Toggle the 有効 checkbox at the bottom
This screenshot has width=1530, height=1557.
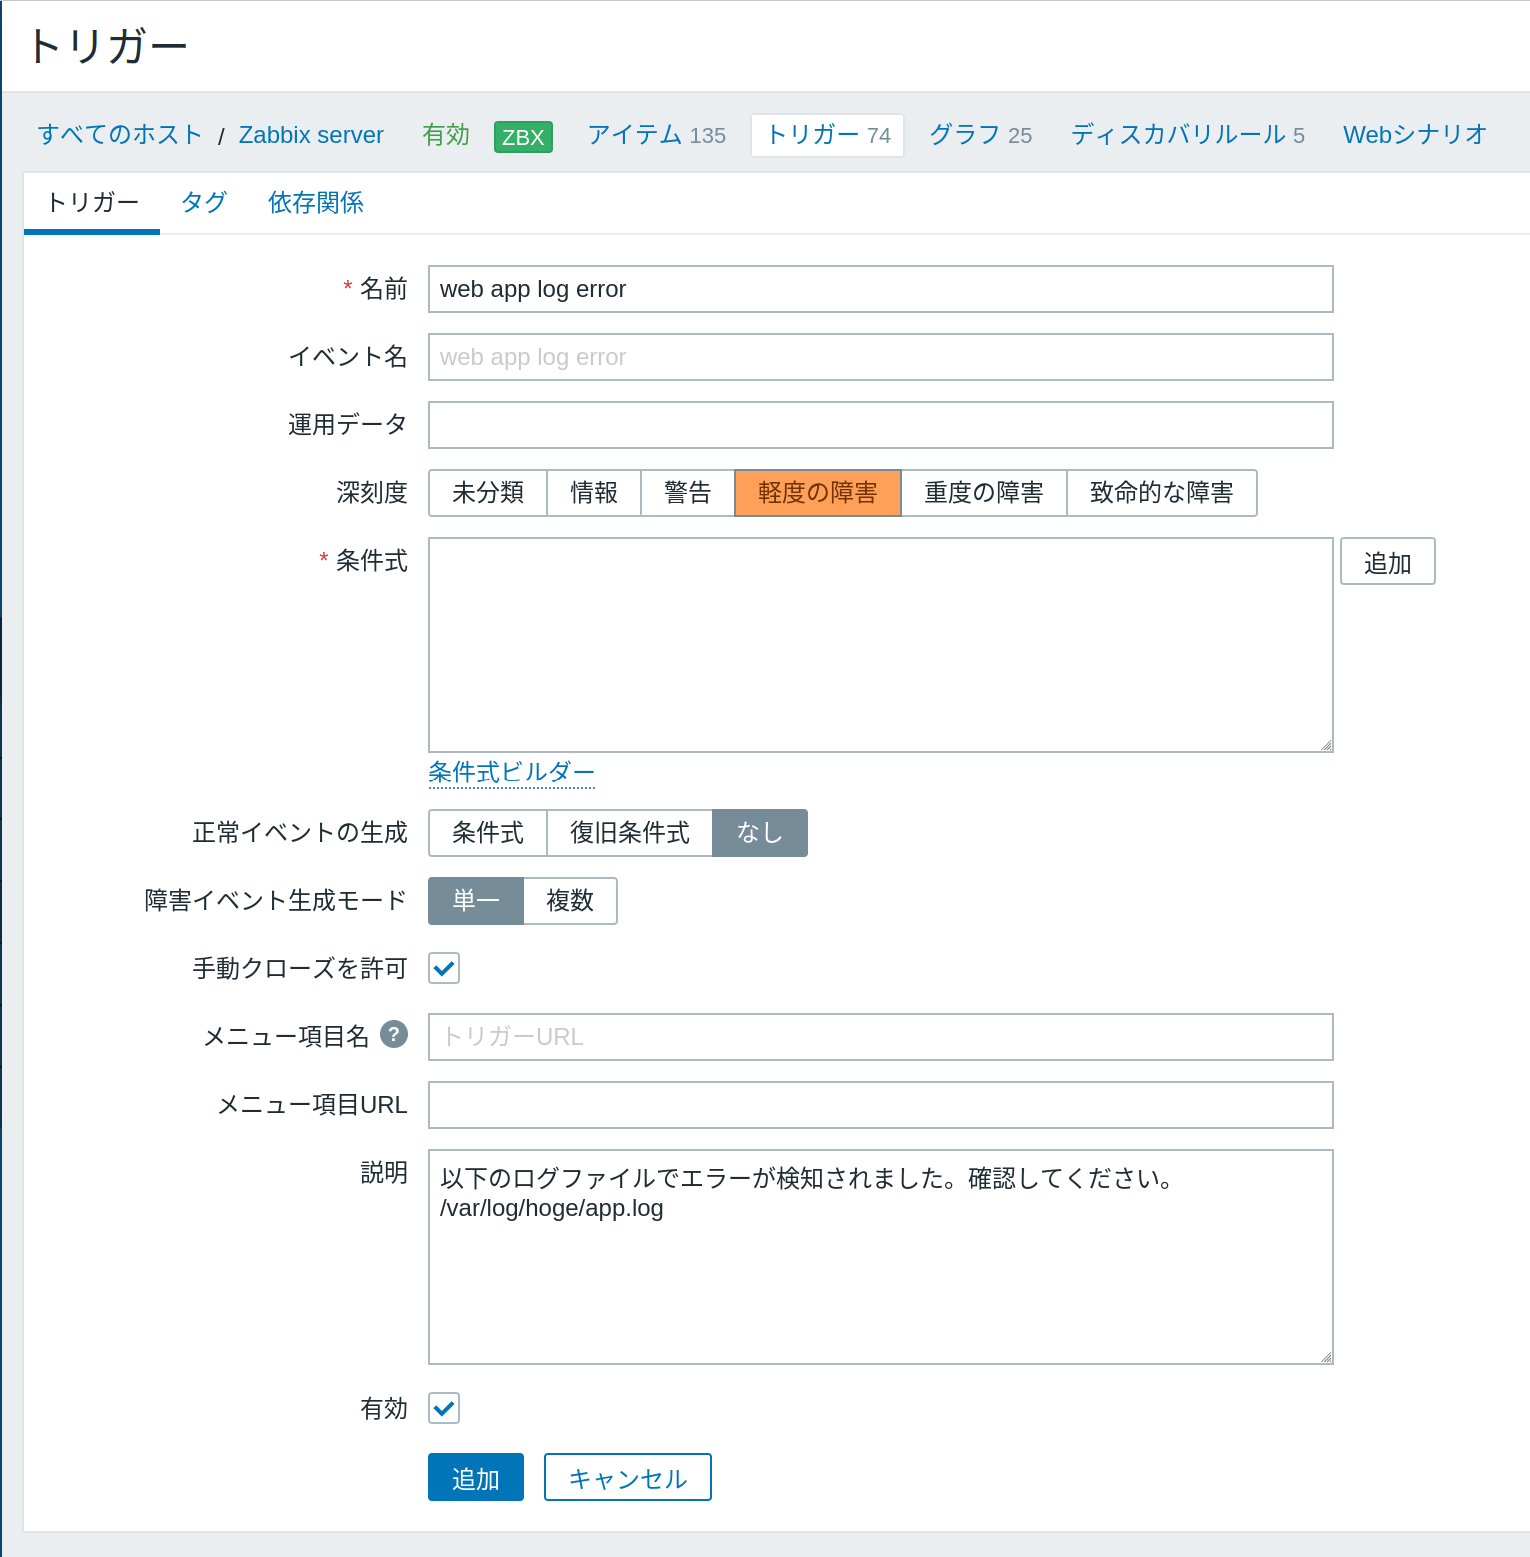coord(443,1408)
